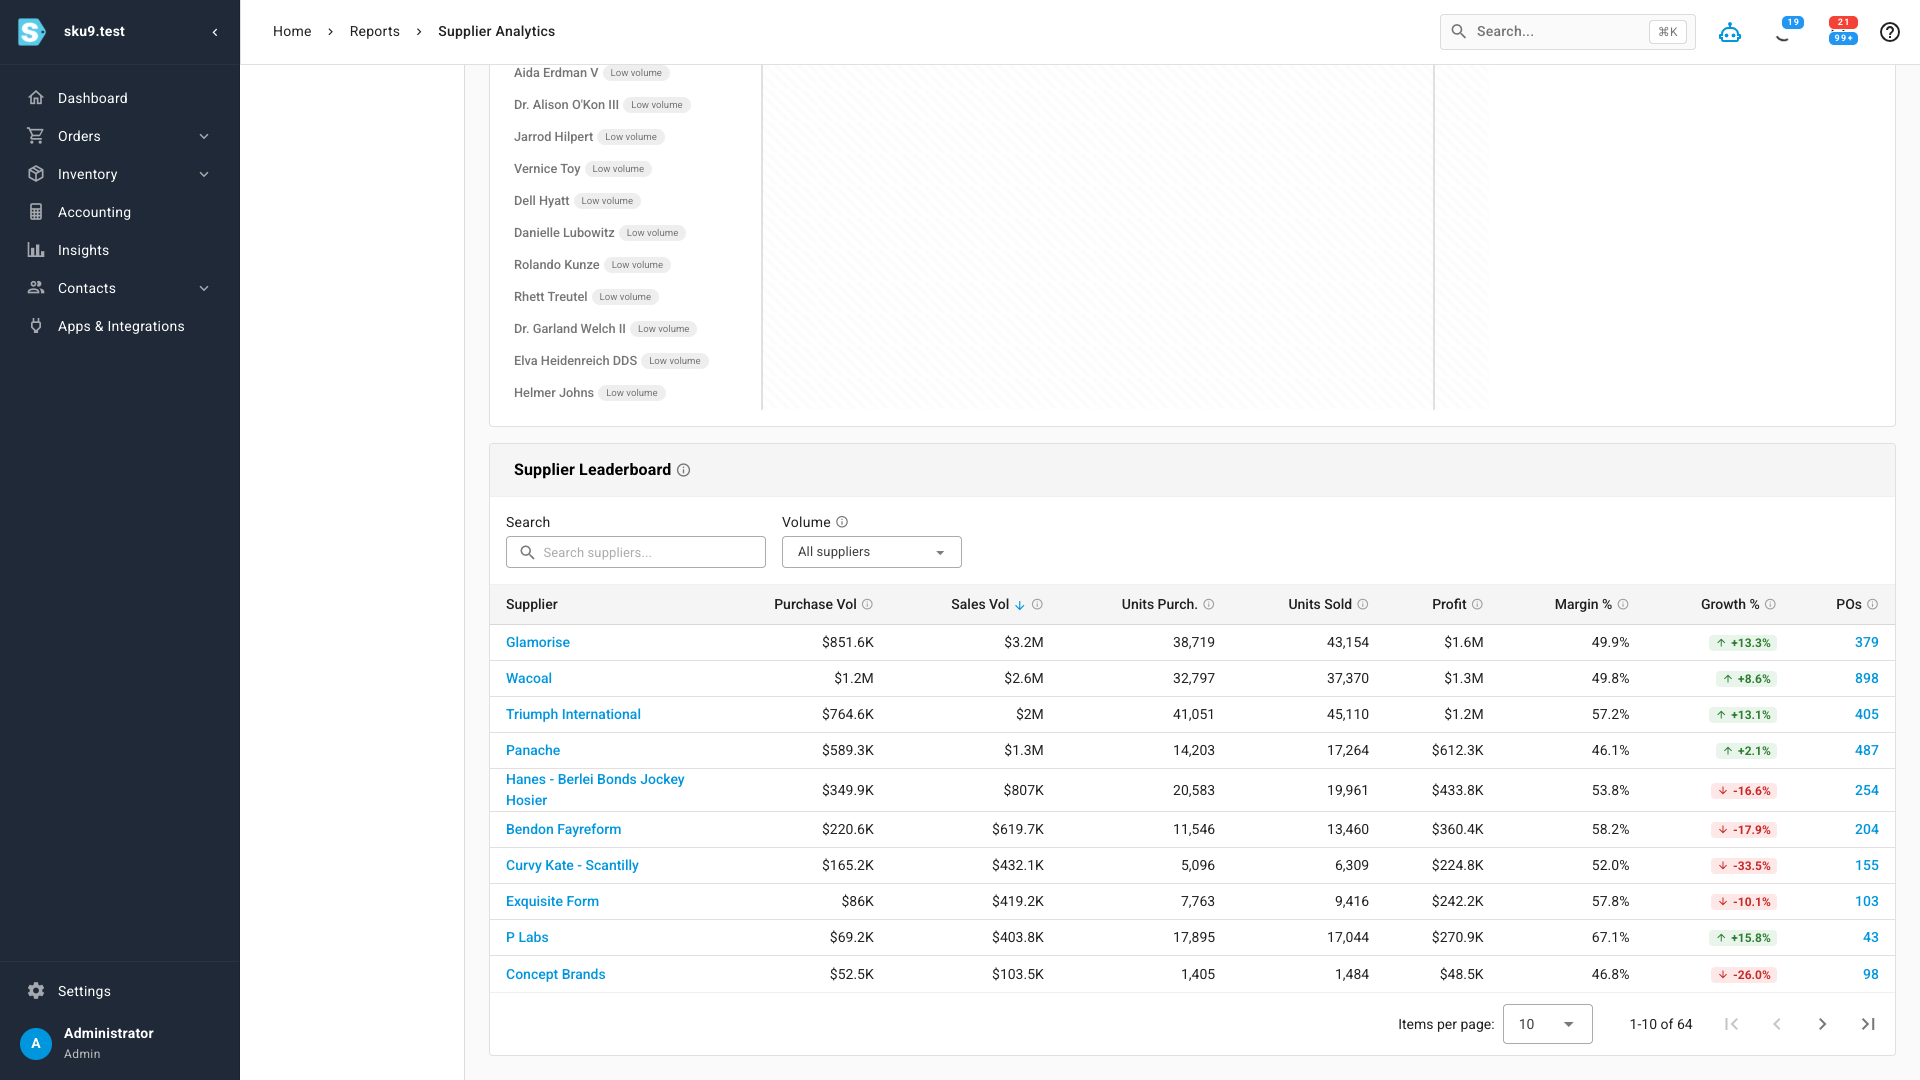The width and height of the screenshot is (1920, 1080).
Task: Go to Reports breadcrumb
Action: (375, 32)
